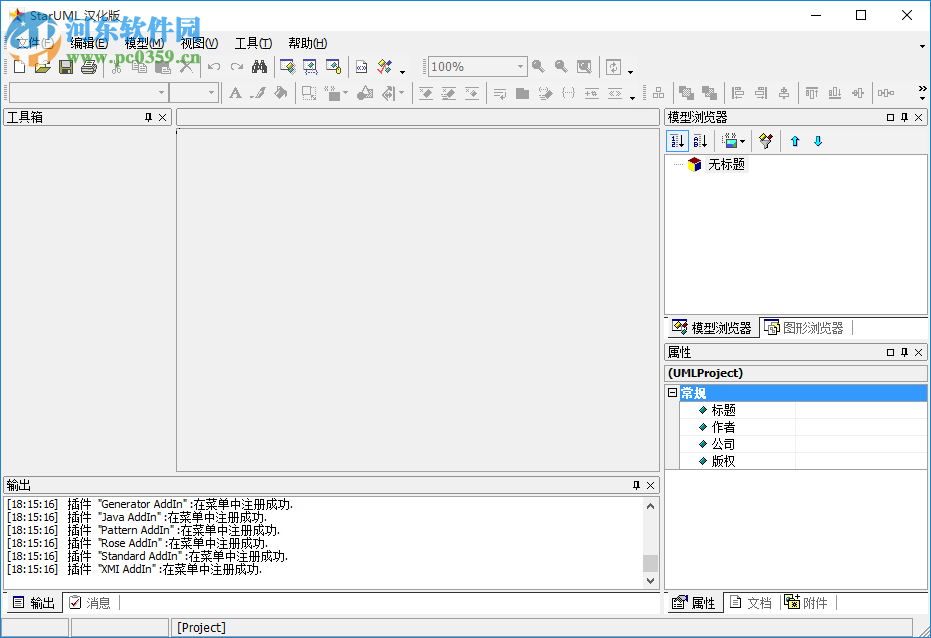The height and width of the screenshot is (638, 931).
Task: Click the Refresh diagram icon
Action: [x=613, y=66]
